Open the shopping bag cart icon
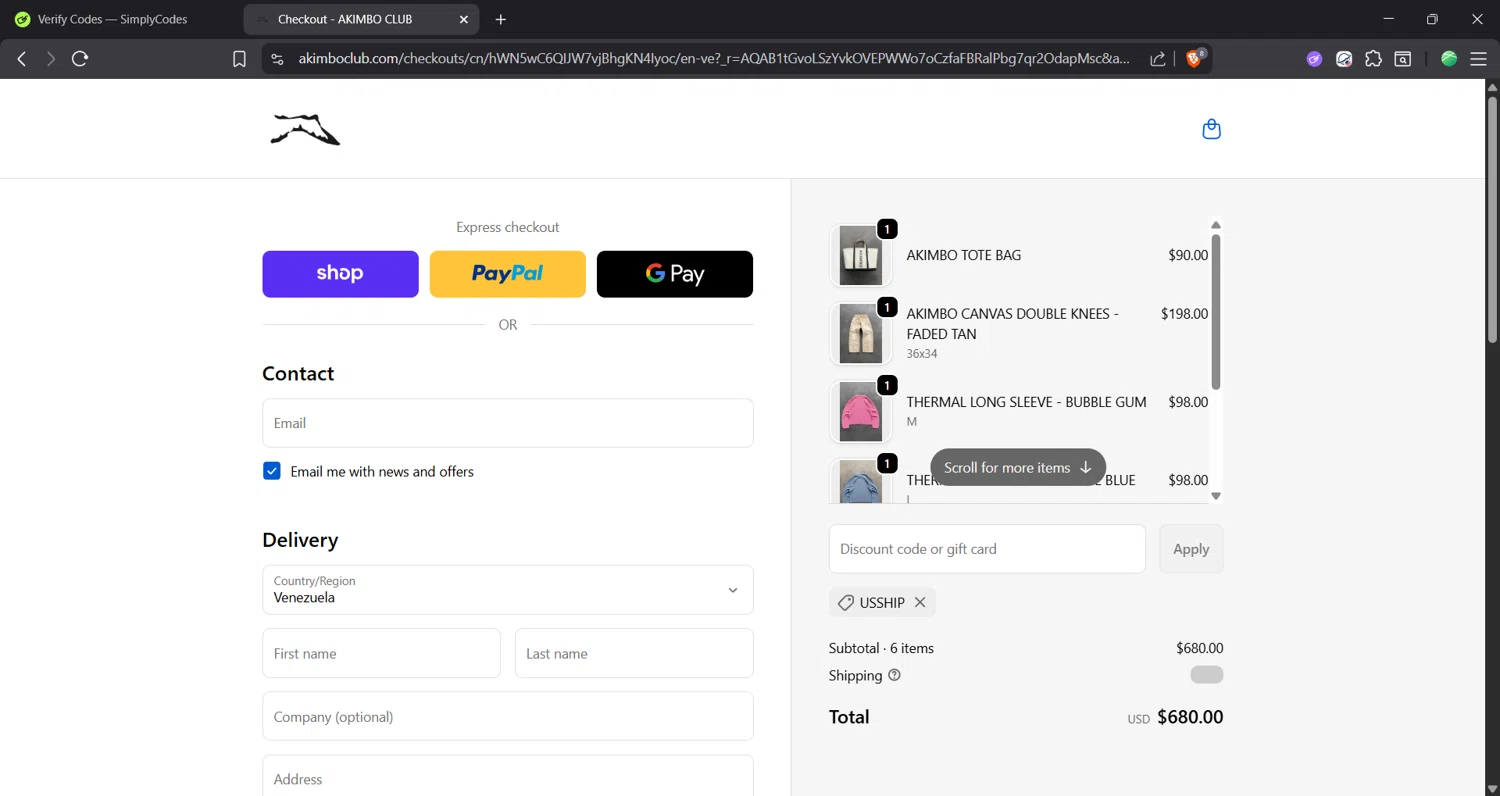The width and height of the screenshot is (1500, 796). pyautogui.click(x=1211, y=129)
